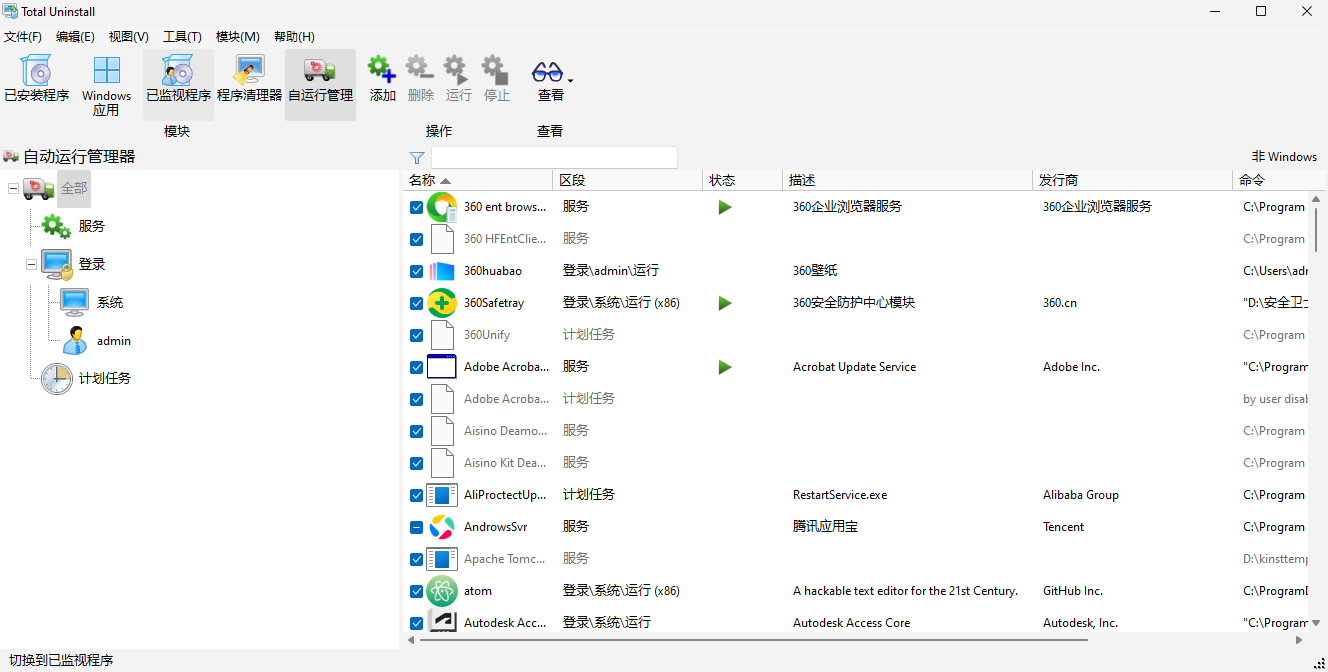Select the 全部 tree label
Screen dimensions: 1328x672
[74, 188]
